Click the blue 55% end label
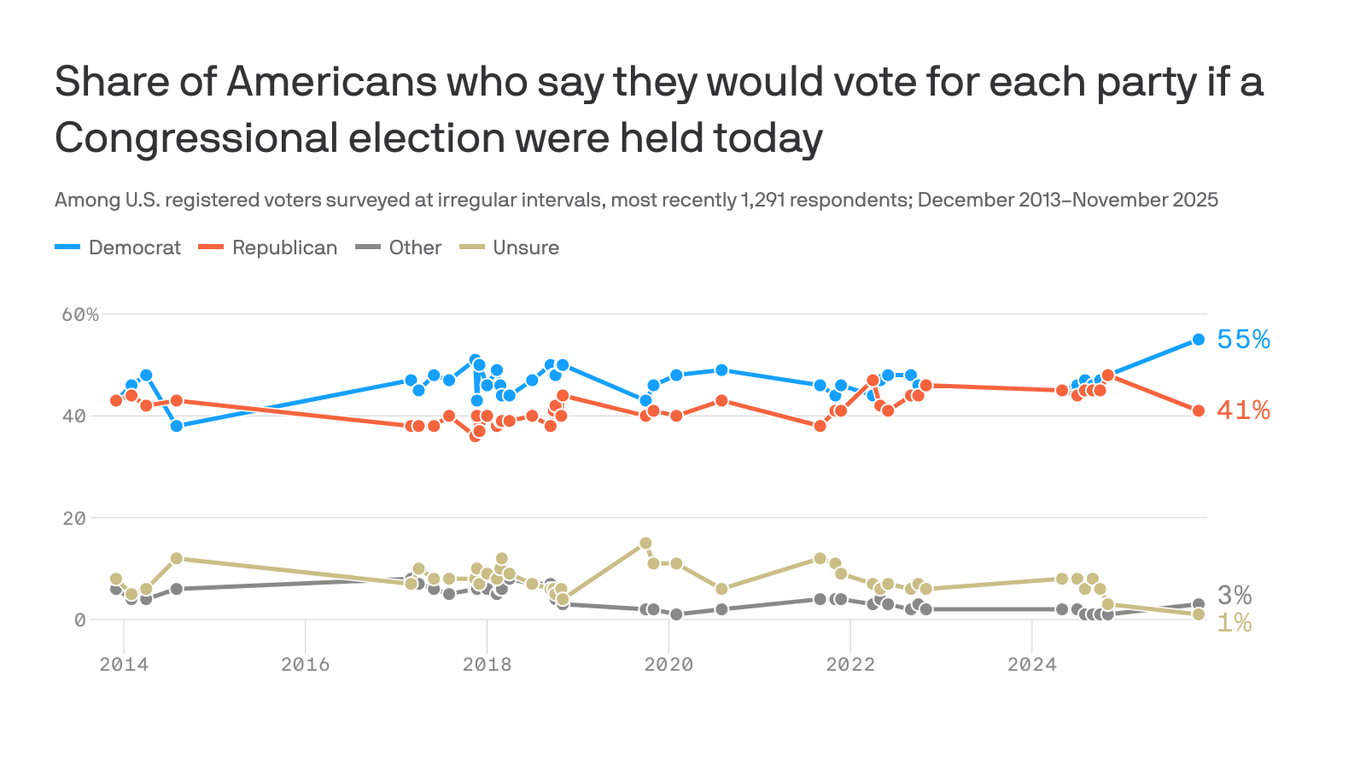 [x=1243, y=340]
